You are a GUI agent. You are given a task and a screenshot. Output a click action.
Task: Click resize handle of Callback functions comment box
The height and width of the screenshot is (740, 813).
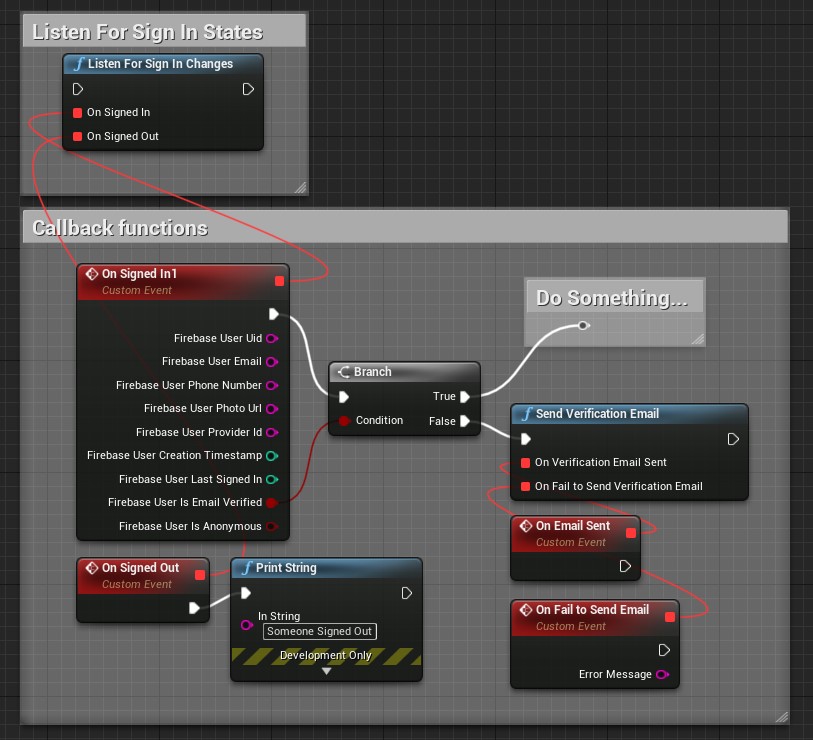pyautogui.click(x=782, y=717)
